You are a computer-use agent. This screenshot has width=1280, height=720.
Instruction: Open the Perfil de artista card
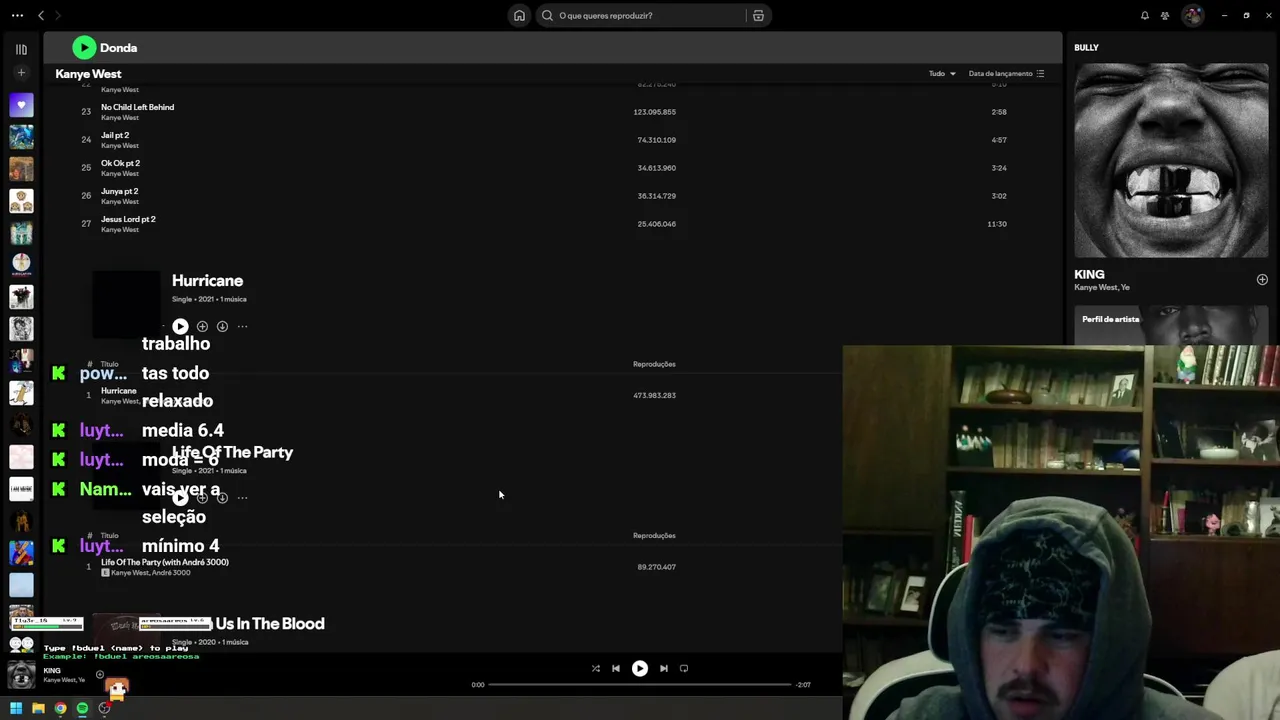point(1171,326)
